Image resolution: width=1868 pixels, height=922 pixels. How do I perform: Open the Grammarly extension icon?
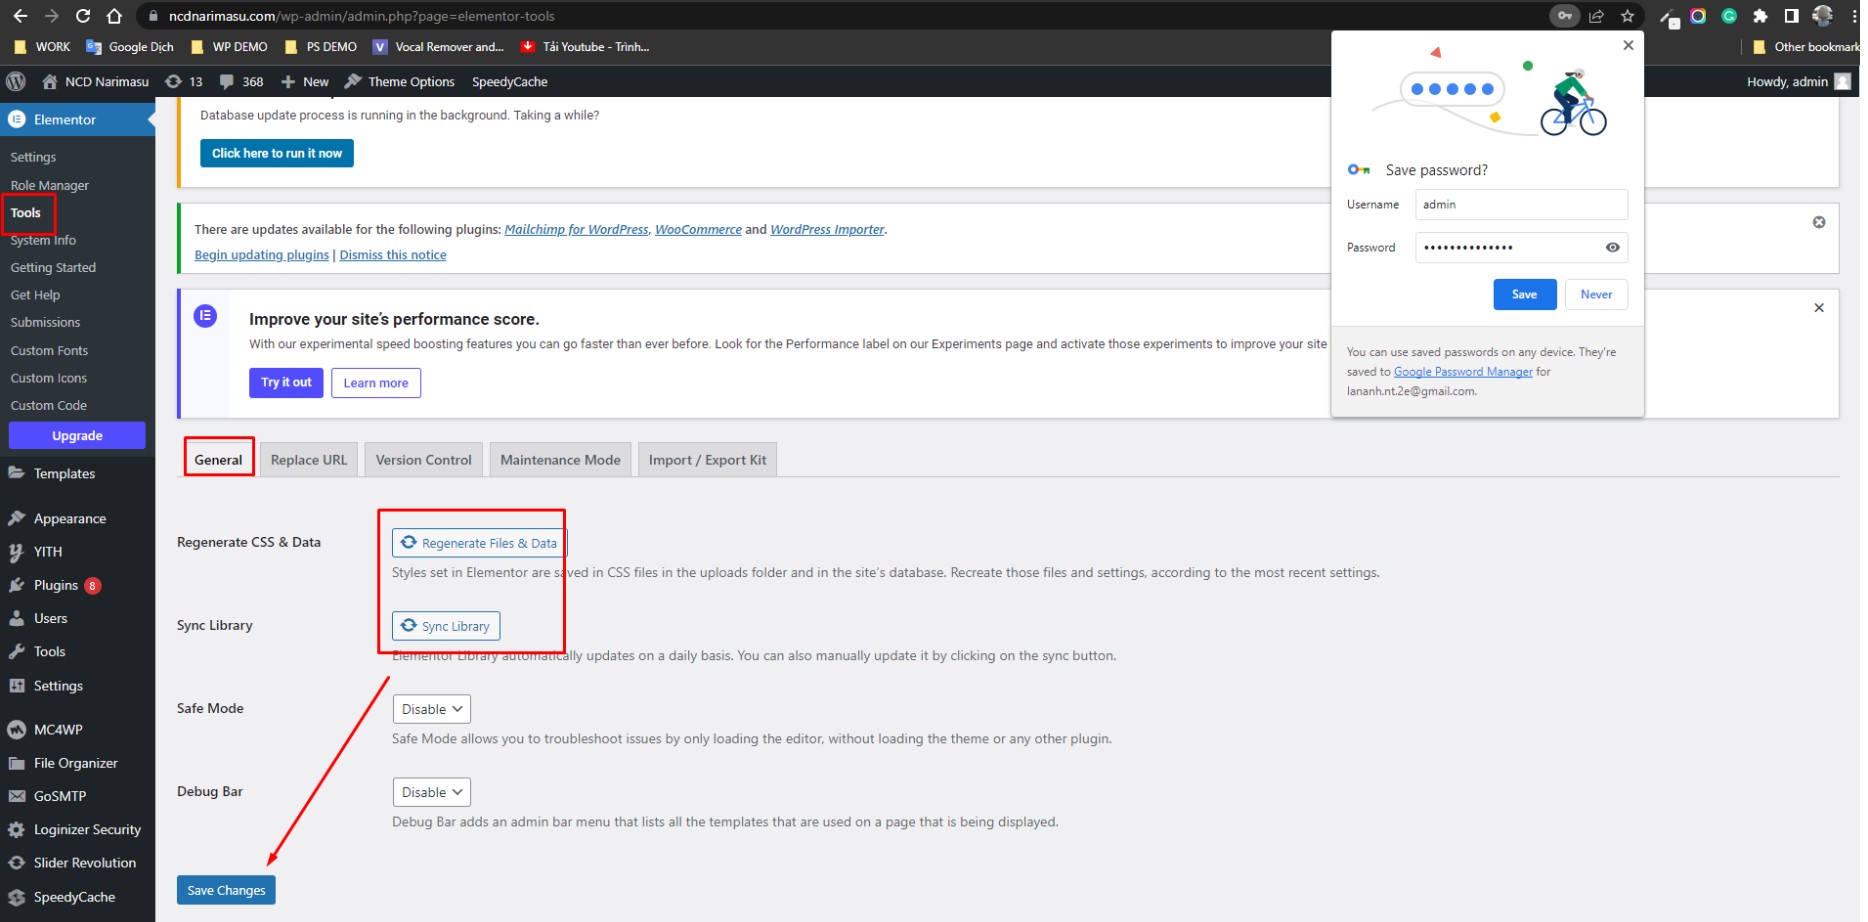pos(1729,16)
